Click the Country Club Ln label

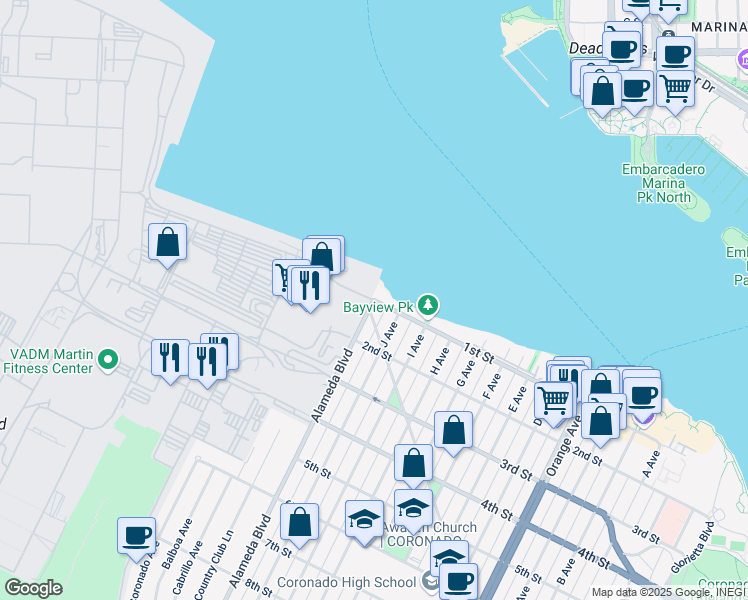[214, 564]
